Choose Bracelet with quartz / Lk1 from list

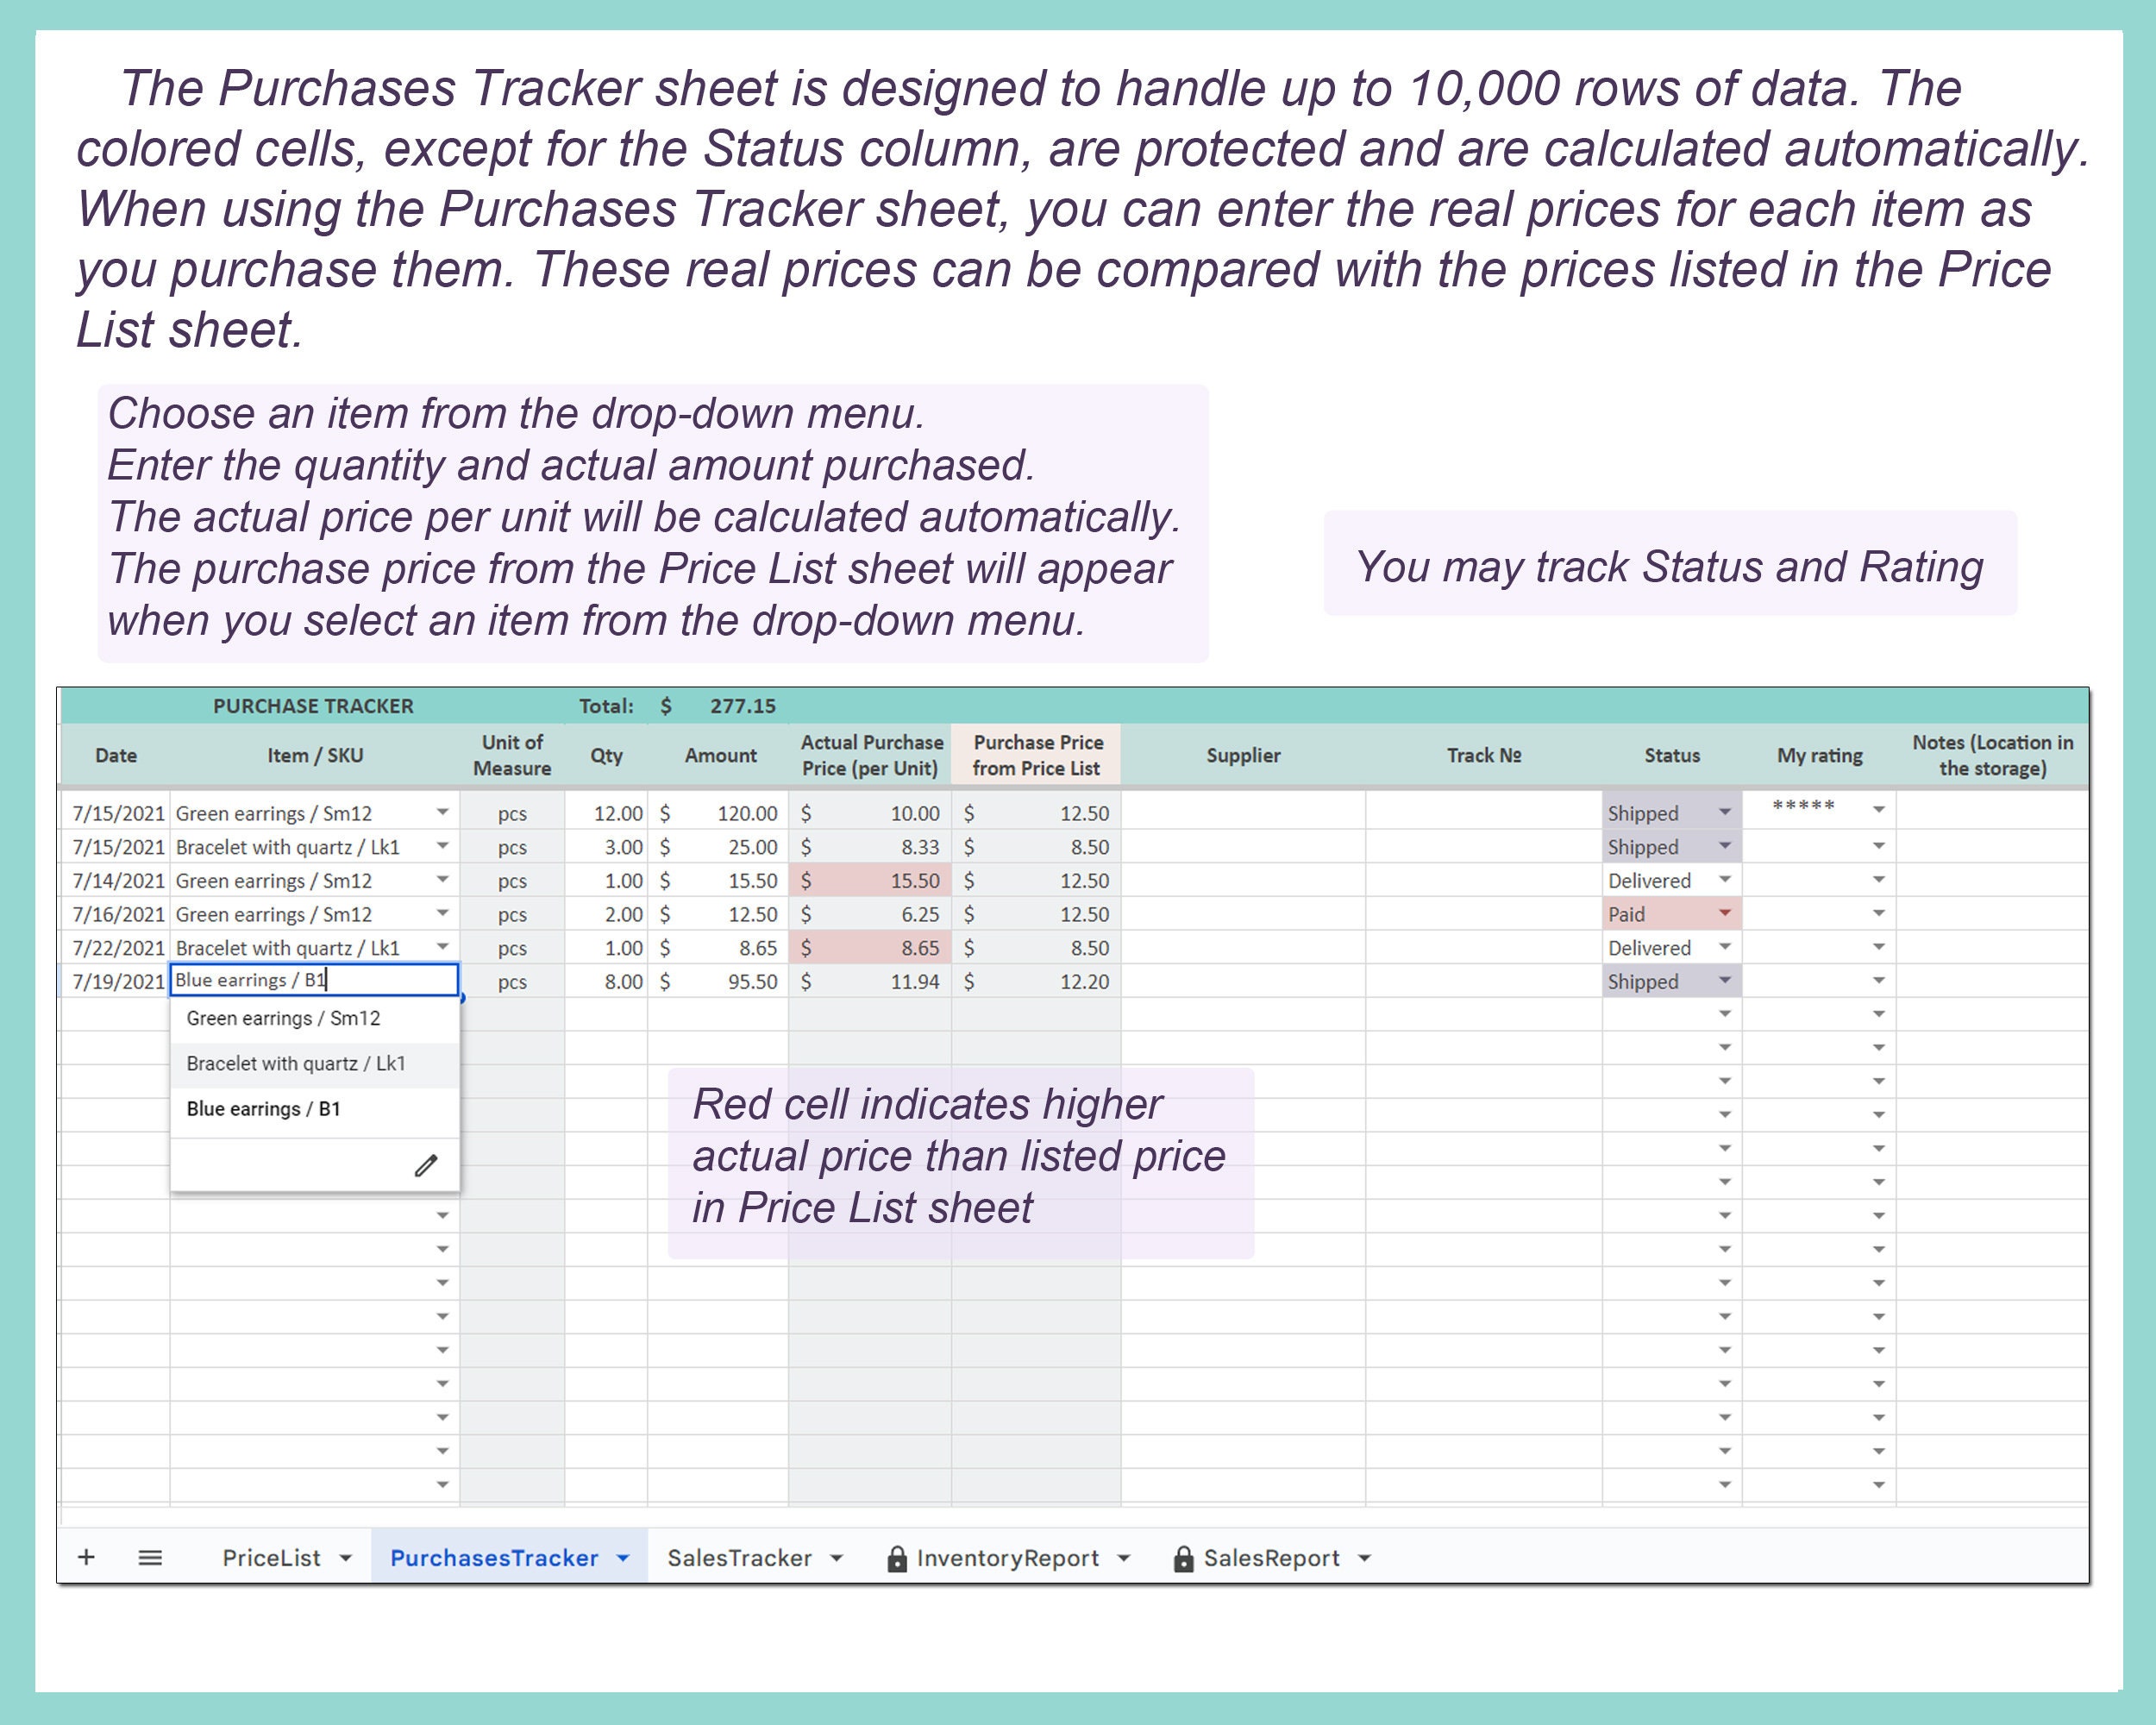[315, 1063]
